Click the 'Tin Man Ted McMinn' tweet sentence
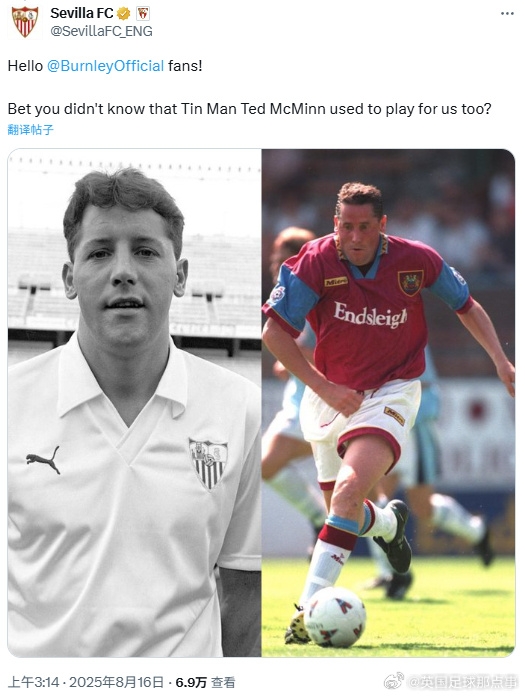Viewport: 525px width, 697px height. tap(249, 109)
